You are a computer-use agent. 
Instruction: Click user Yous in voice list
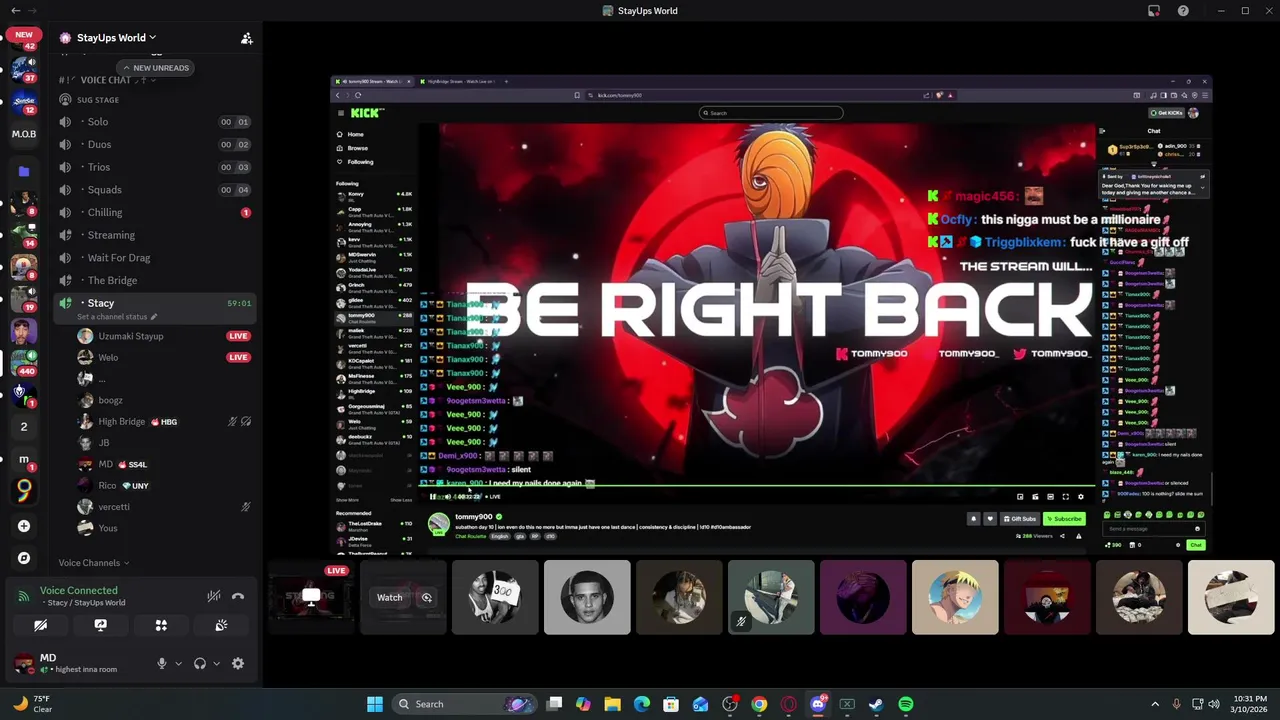[107, 528]
